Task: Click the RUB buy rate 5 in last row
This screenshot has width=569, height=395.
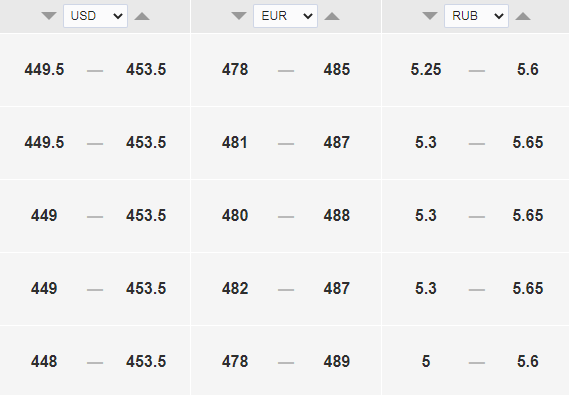Action: pyautogui.click(x=426, y=362)
